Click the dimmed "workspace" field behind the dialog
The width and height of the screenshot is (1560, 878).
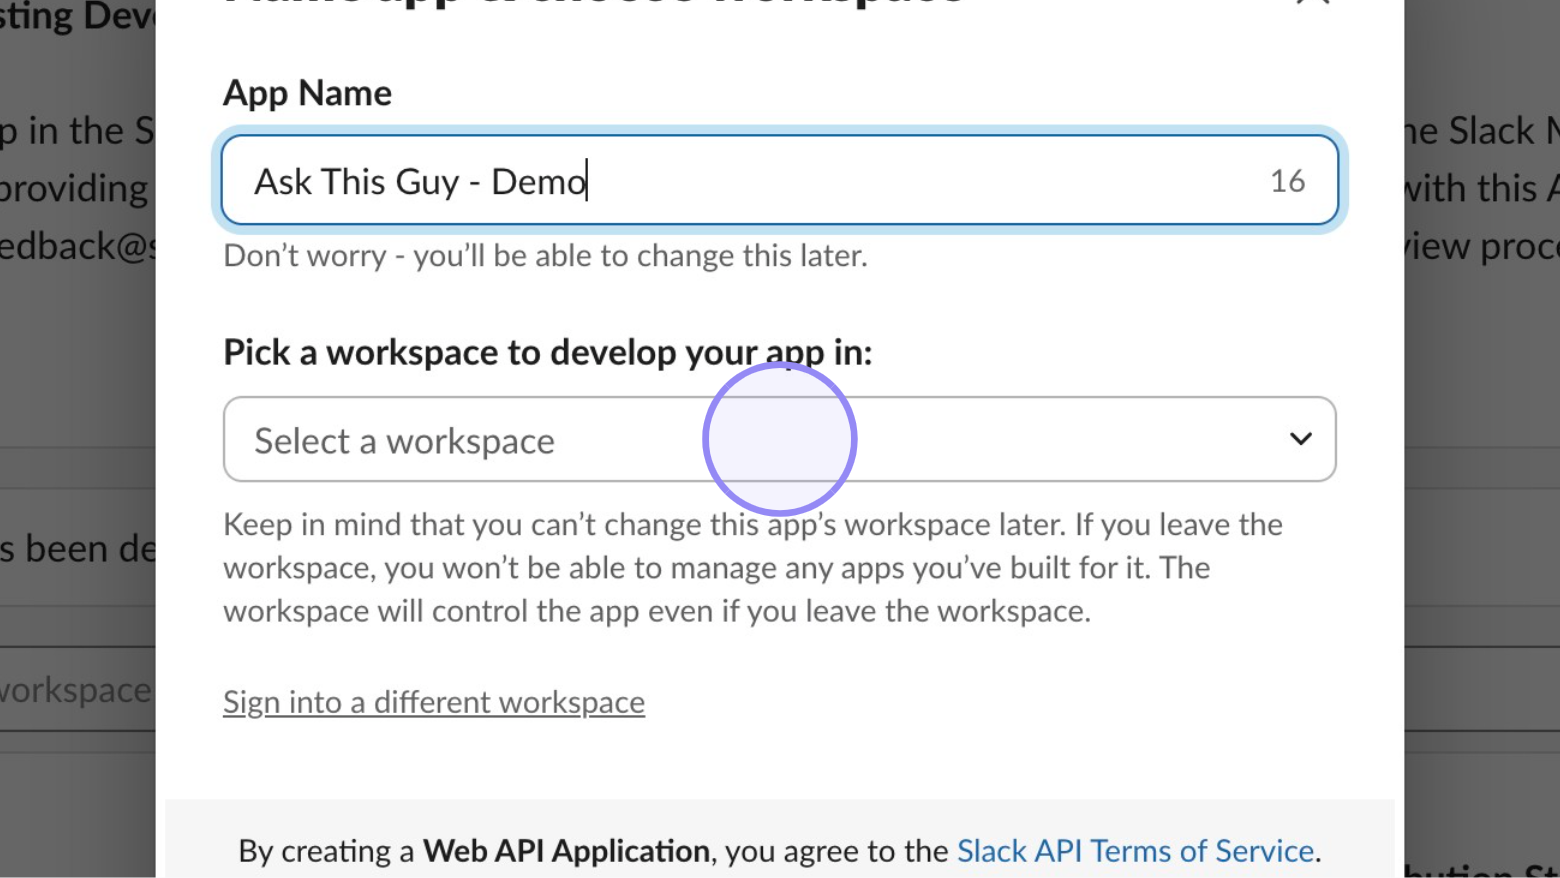click(75, 690)
